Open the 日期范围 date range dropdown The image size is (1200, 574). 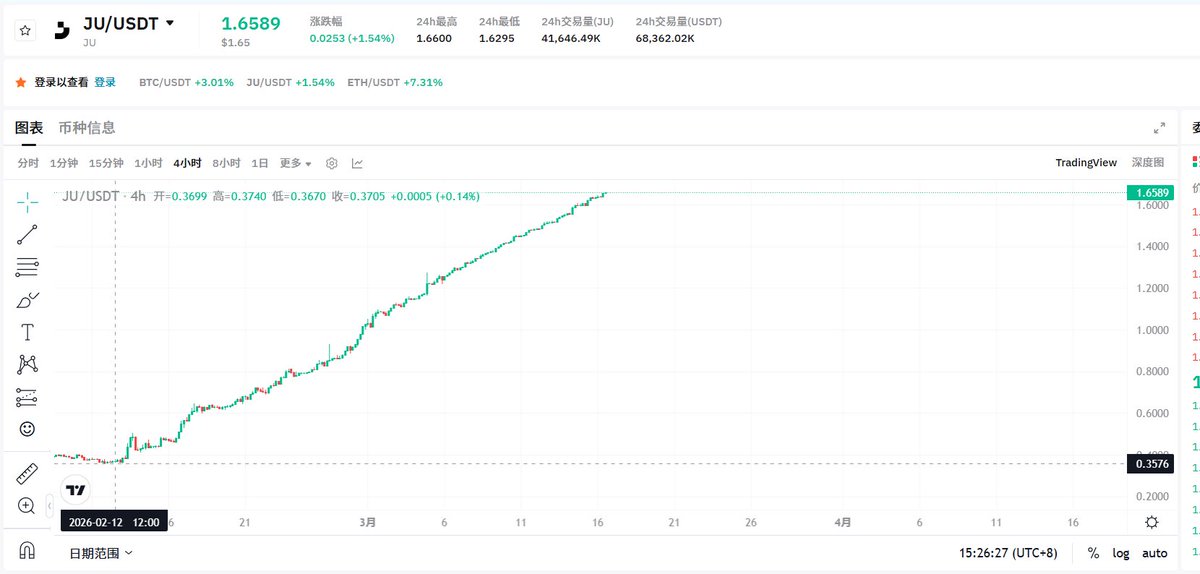[100, 552]
